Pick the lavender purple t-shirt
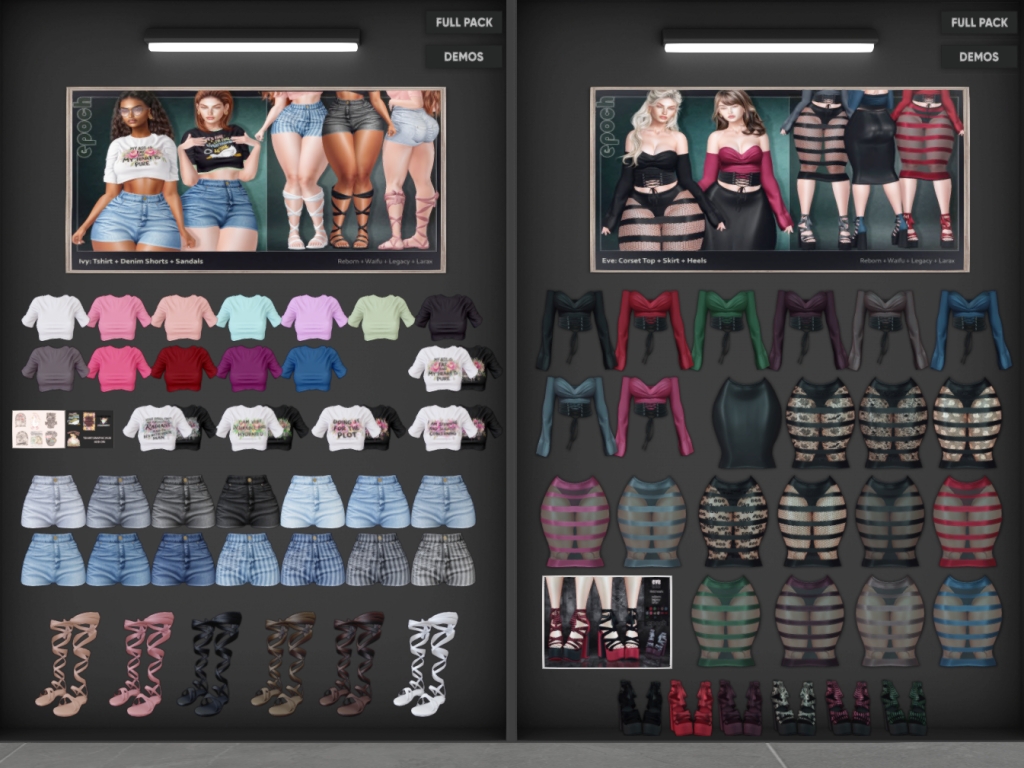1024x768 pixels. coord(313,317)
